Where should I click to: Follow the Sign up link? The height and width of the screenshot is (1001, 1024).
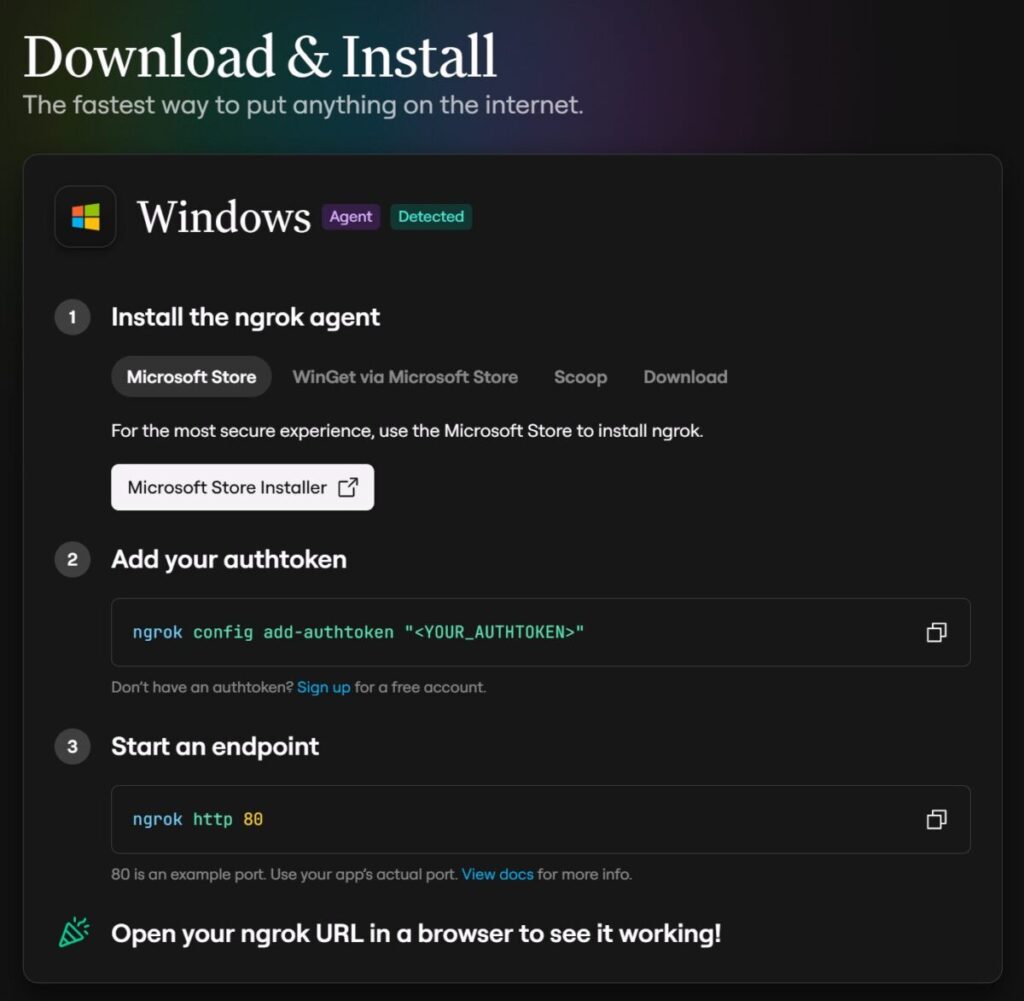point(323,687)
